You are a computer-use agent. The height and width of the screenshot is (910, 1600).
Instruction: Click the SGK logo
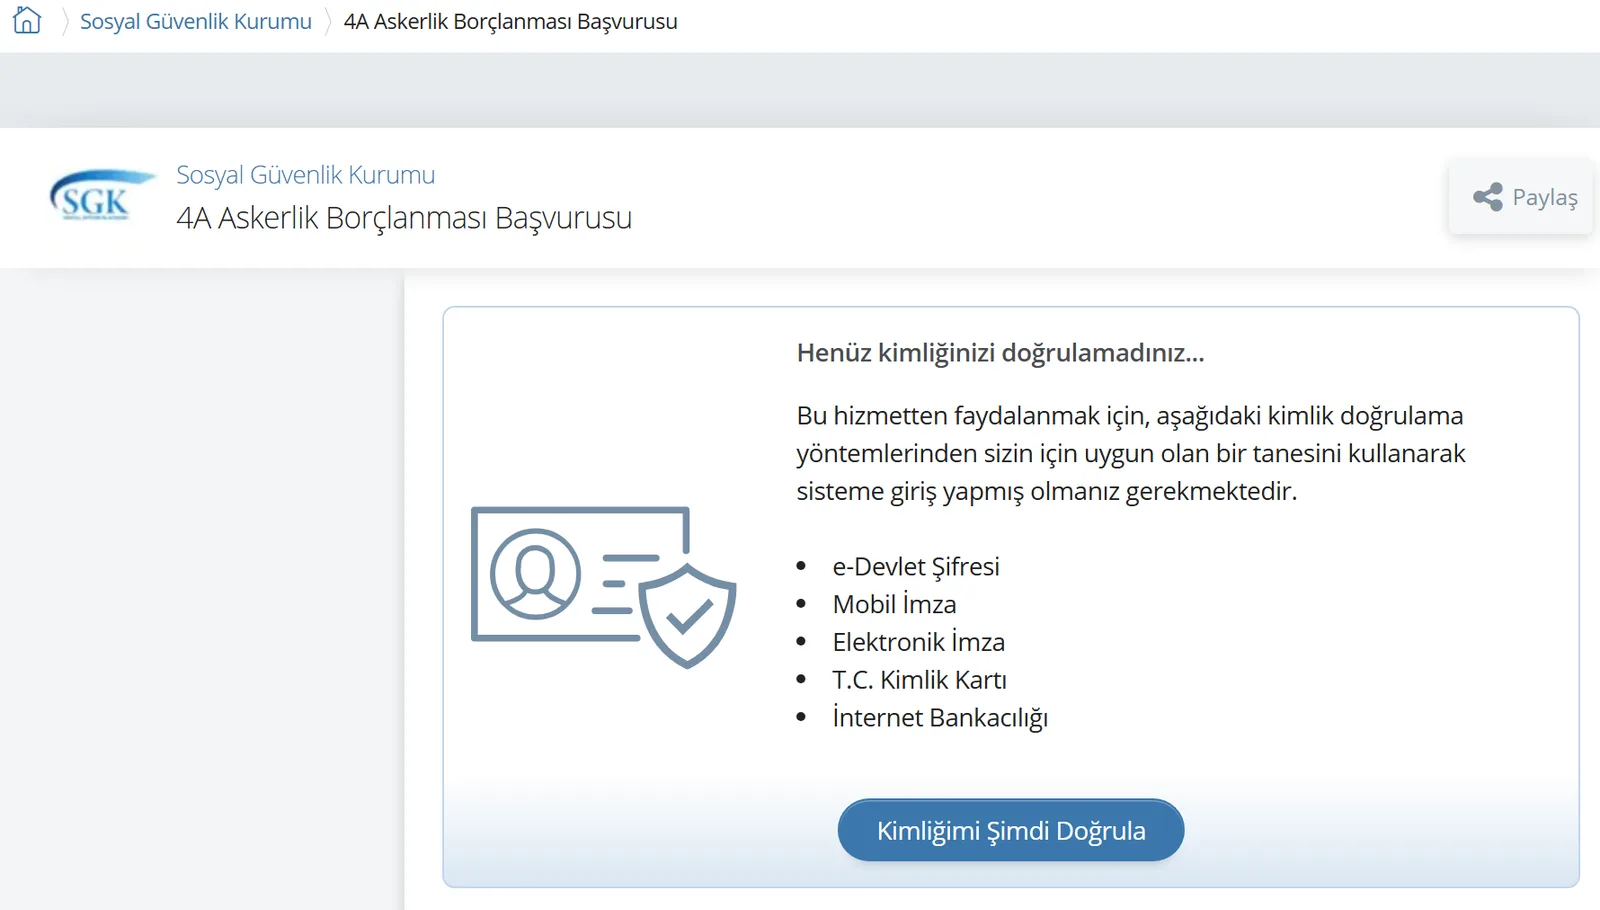[103, 195]
